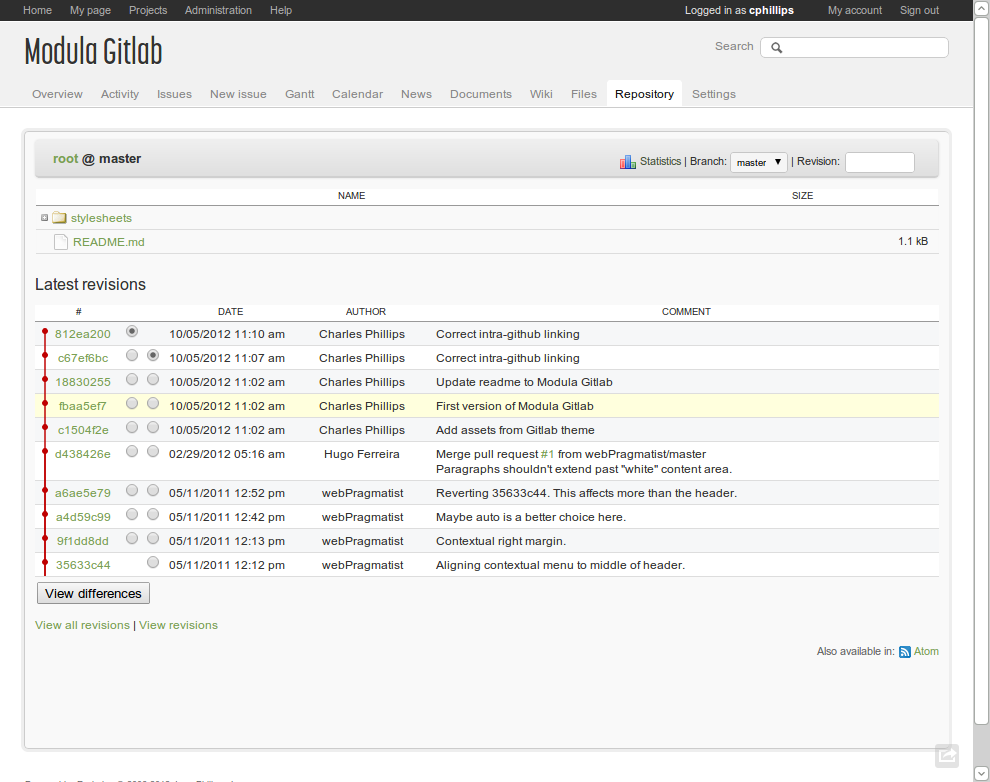This screenshot has height=782, width=990.
Task: Click the Modula Gitlab page title
Action: click(93, 52)
